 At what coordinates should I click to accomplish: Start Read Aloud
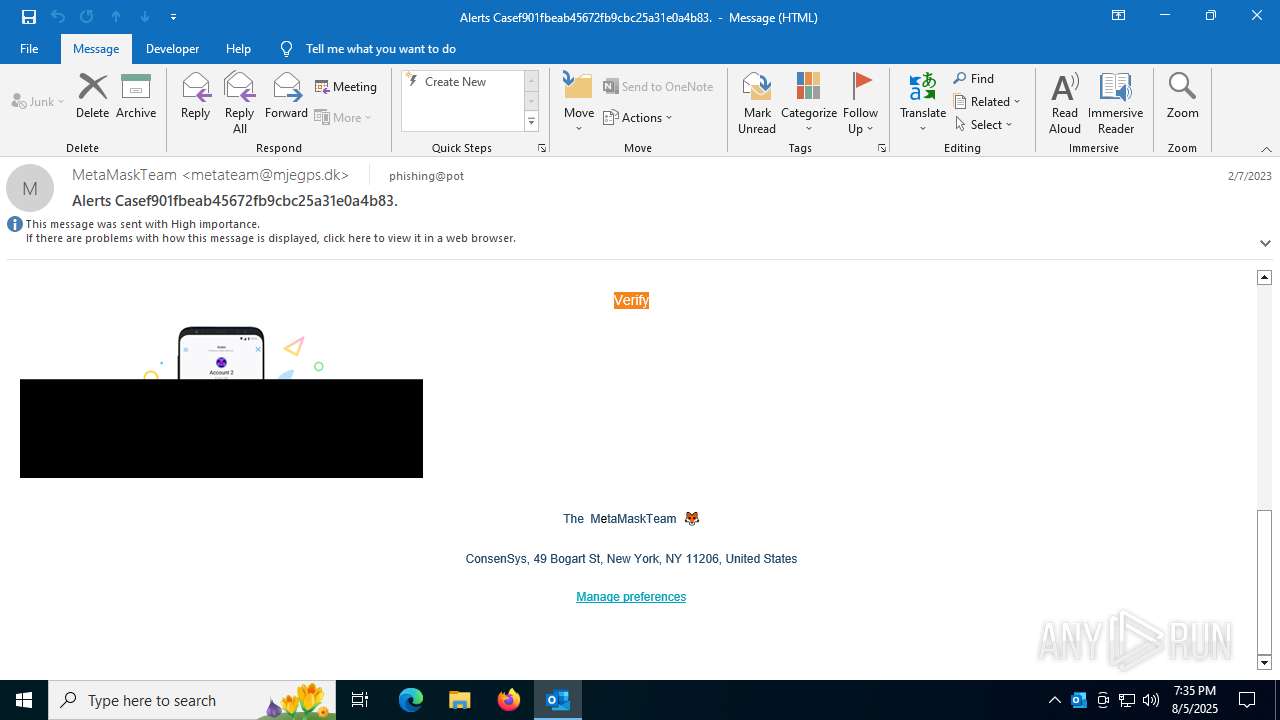(1065, 102)
